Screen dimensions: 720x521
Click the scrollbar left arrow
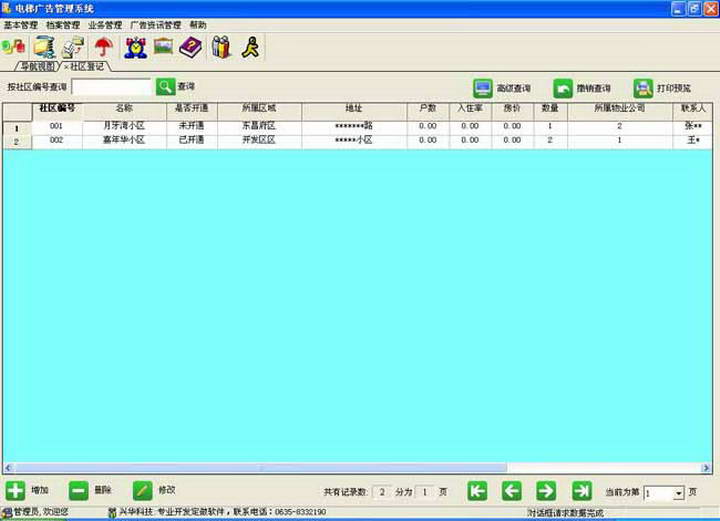(8, 468)
